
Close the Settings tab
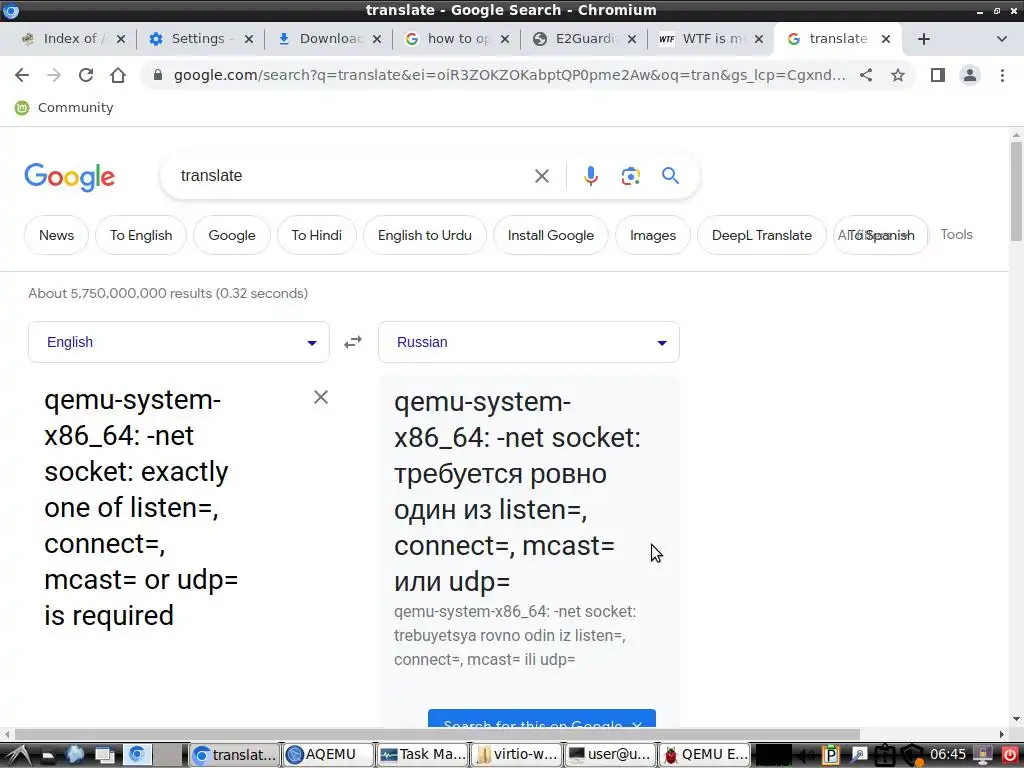(248, 39)
